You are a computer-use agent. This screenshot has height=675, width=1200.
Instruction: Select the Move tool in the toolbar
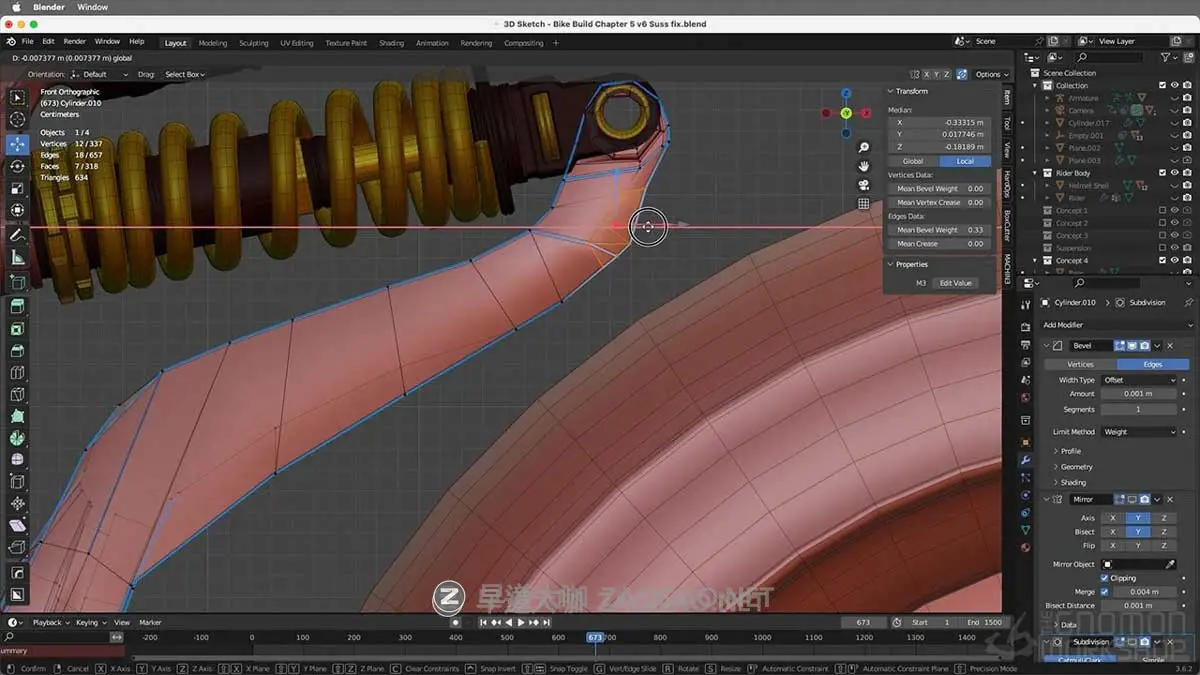coord(17,144)
